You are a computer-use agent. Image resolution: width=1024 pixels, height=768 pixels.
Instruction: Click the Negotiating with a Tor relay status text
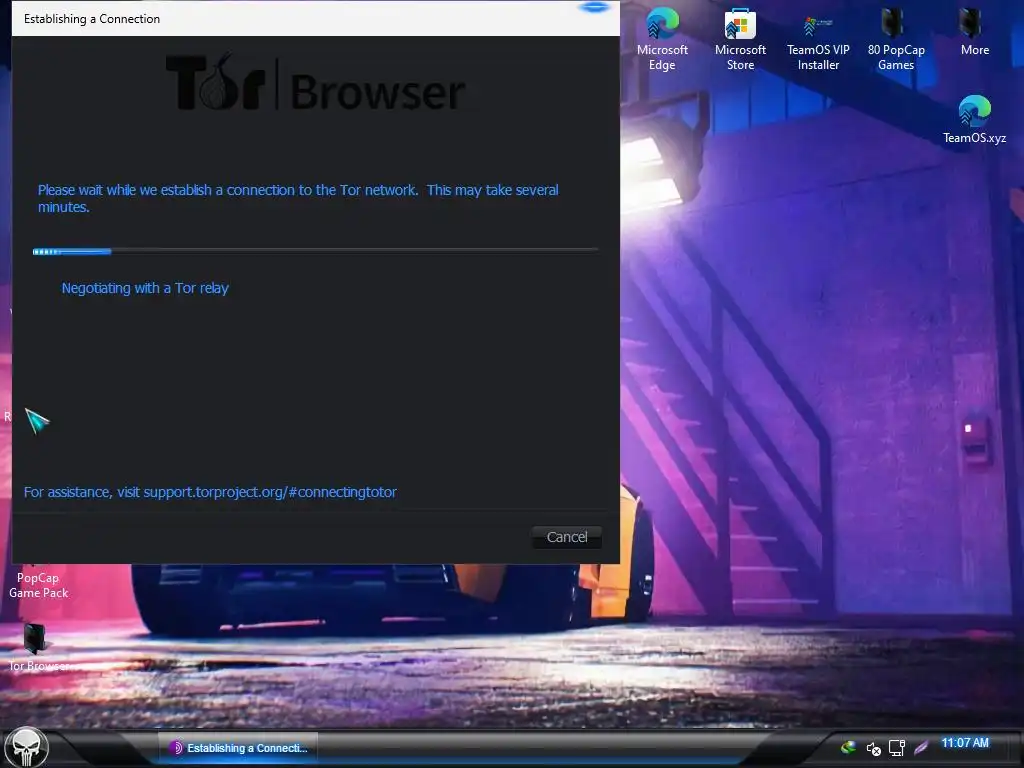(x=145, y=288)
